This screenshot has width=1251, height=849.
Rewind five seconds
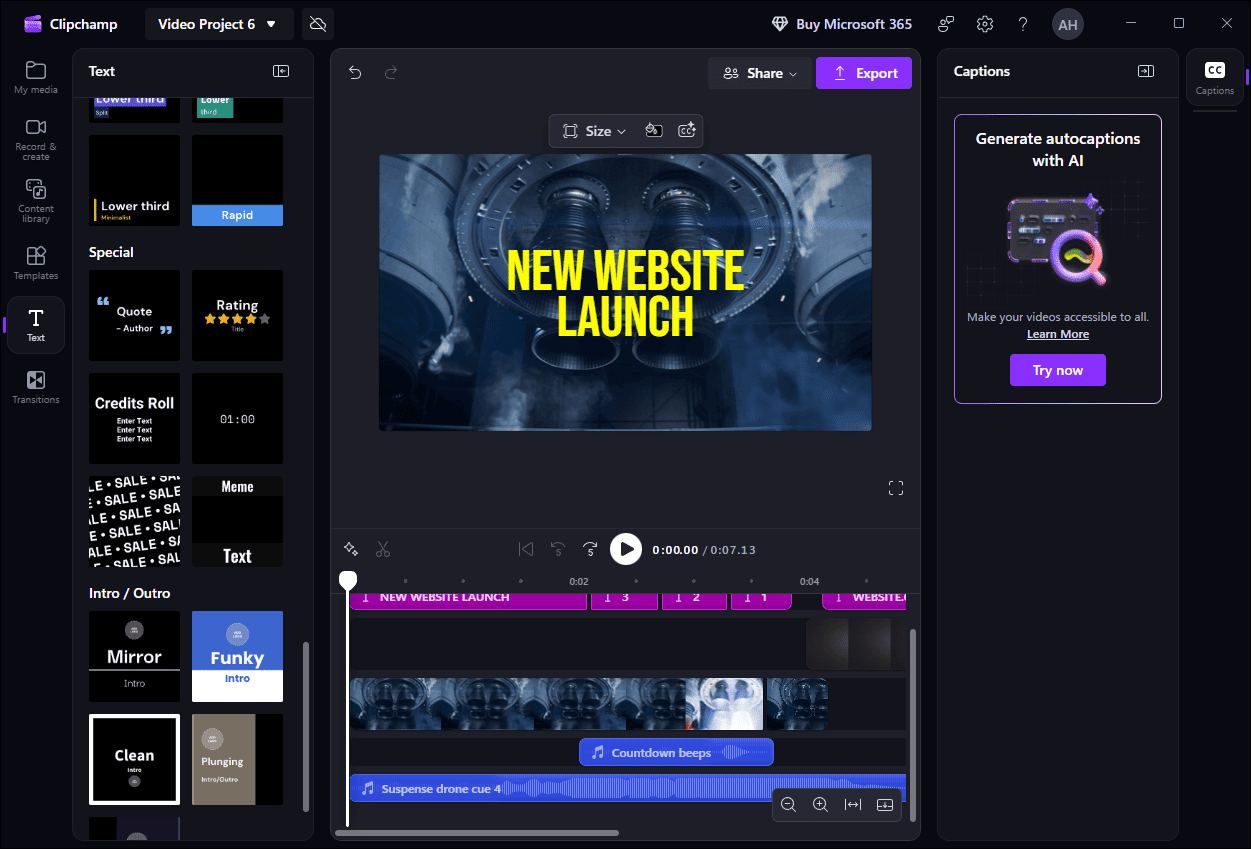tap(558, 548)
